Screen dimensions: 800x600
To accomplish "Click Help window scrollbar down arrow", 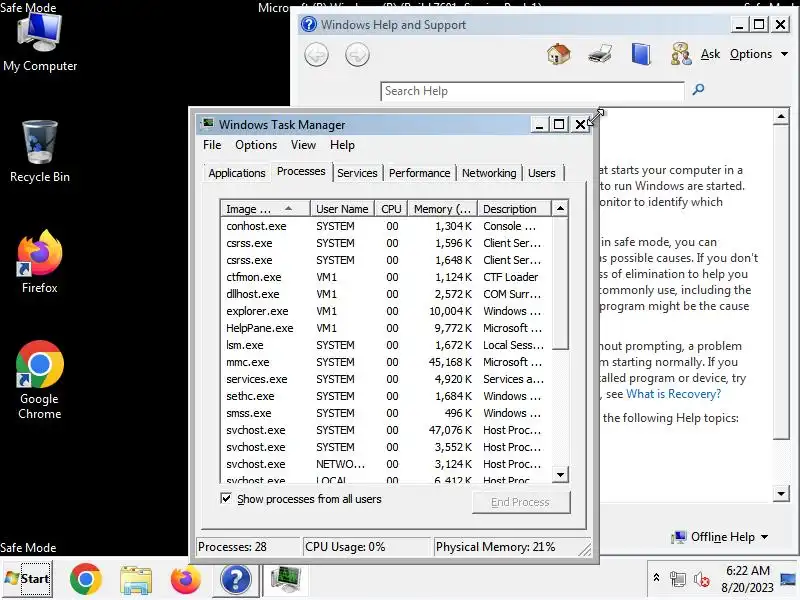I will tap(781, 493).
